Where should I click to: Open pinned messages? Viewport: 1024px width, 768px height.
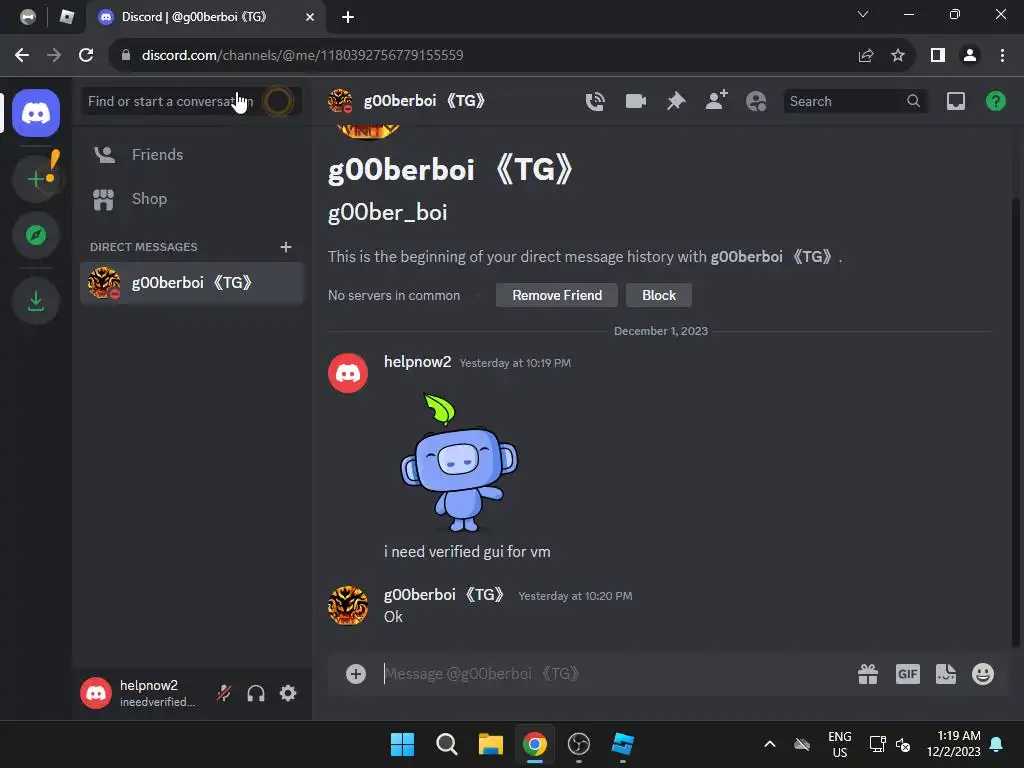point(676,101)
